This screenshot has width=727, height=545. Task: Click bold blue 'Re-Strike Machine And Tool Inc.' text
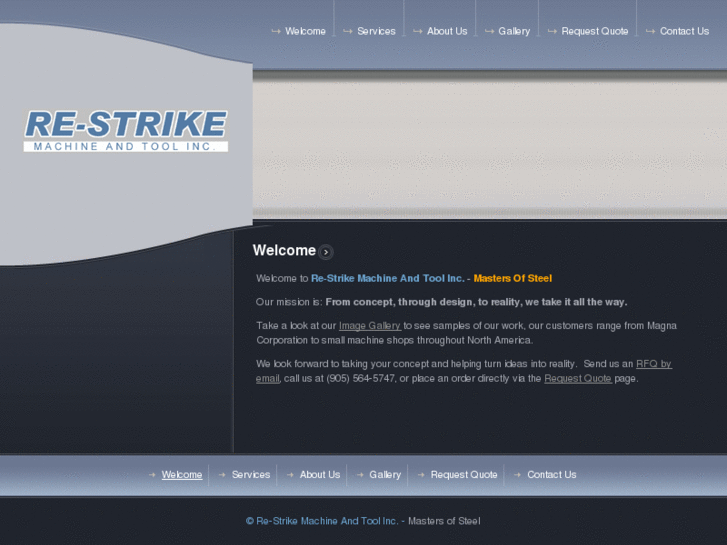tap(388, 278)
